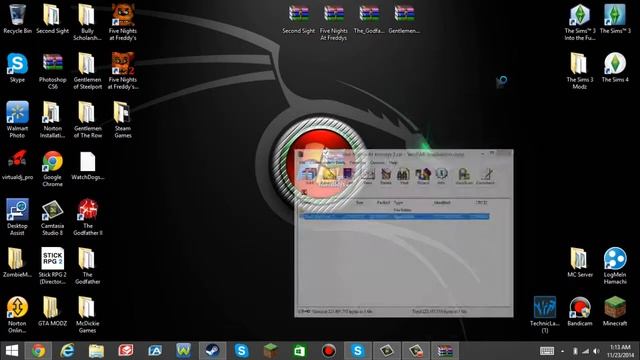Select the Camtasia Studio 8 desktop icon
This screenshot has width=640, height=360.
click(x=53, y=217)
